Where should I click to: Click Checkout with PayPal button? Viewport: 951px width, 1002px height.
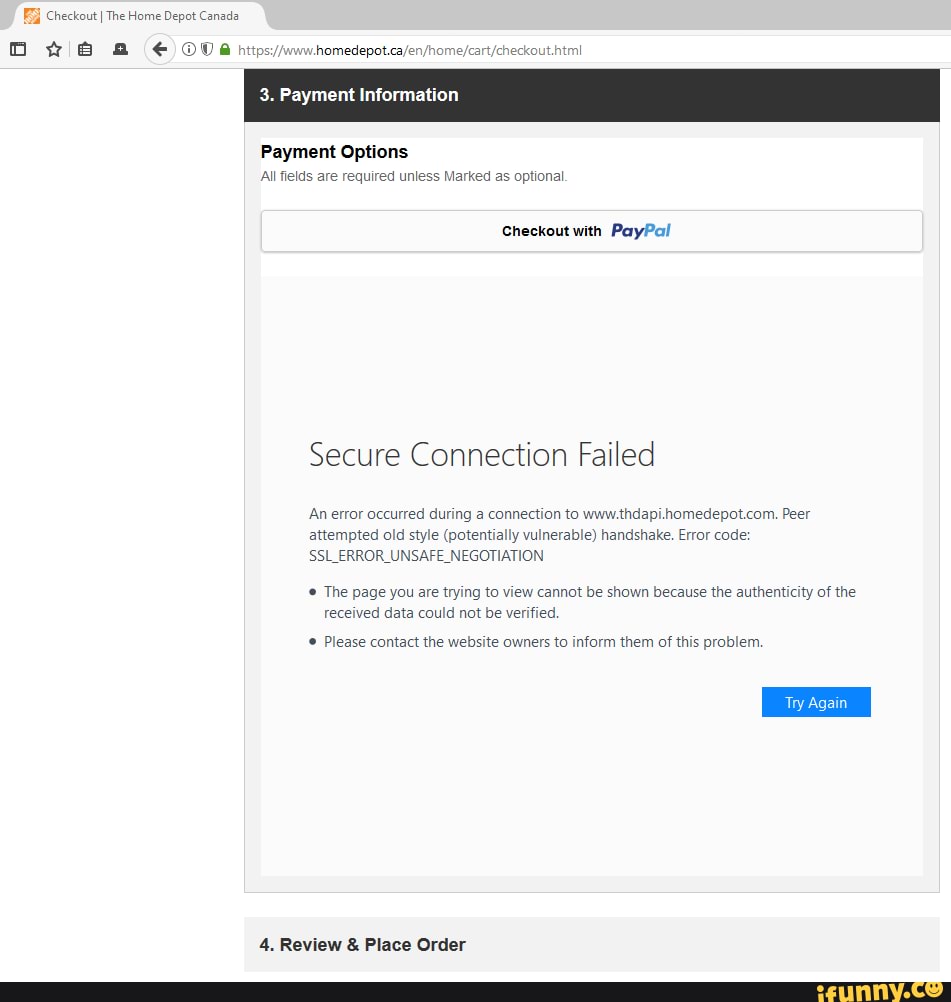[591, 231]
